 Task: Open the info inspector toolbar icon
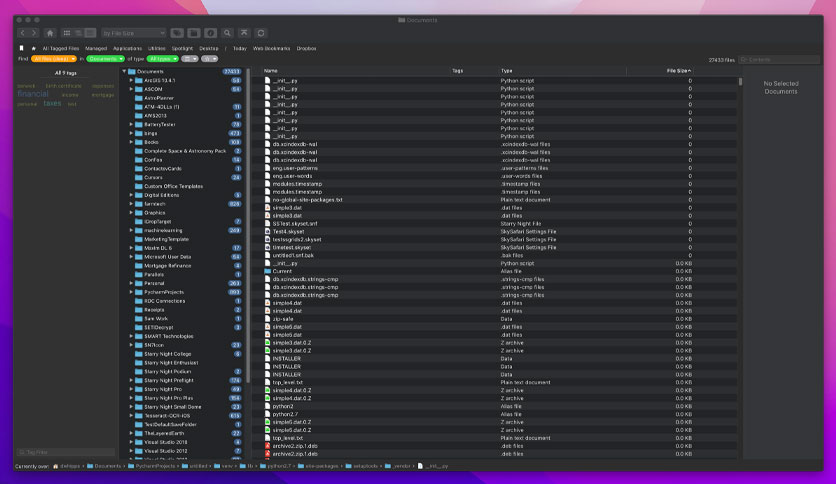[211, 33]
